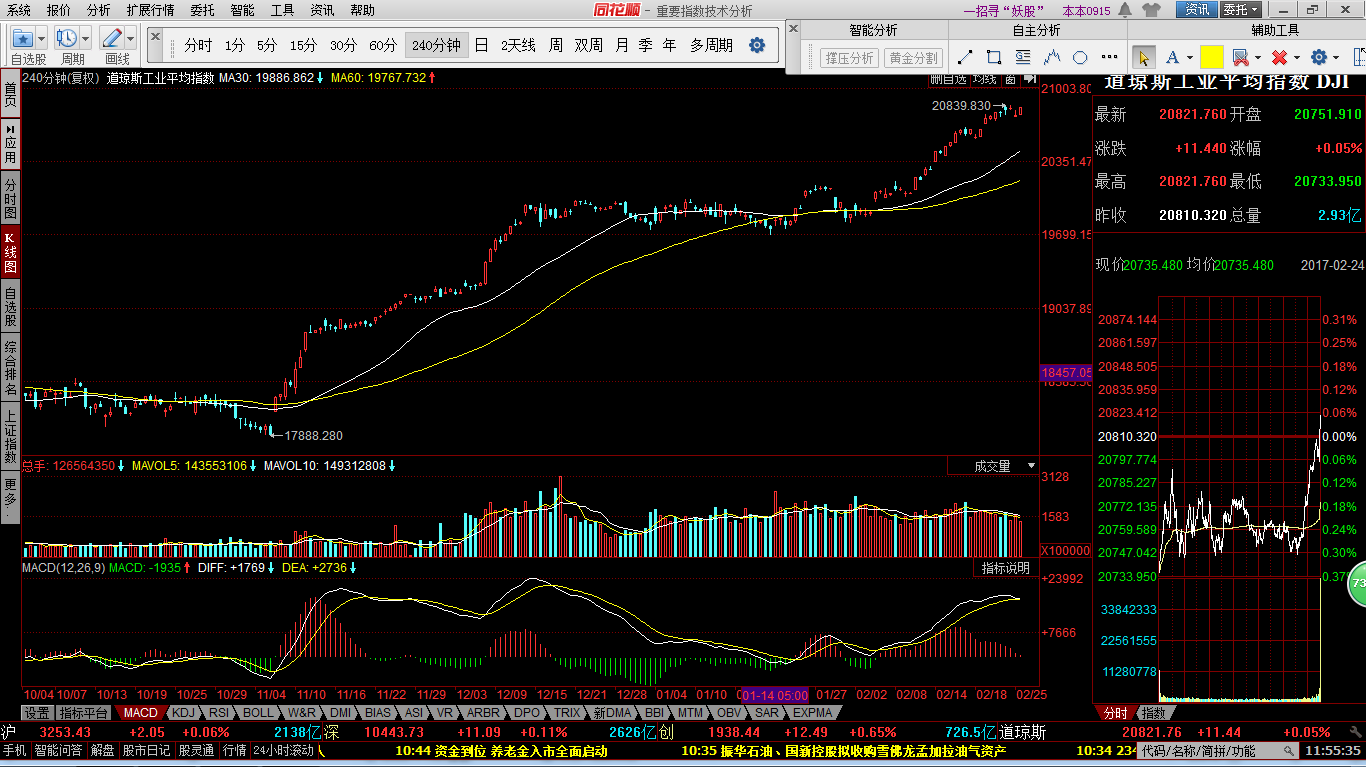The height and width of the screenshot is (767, 1366).
Task: Open the 分析 menu
Action: tap(99, 10)
